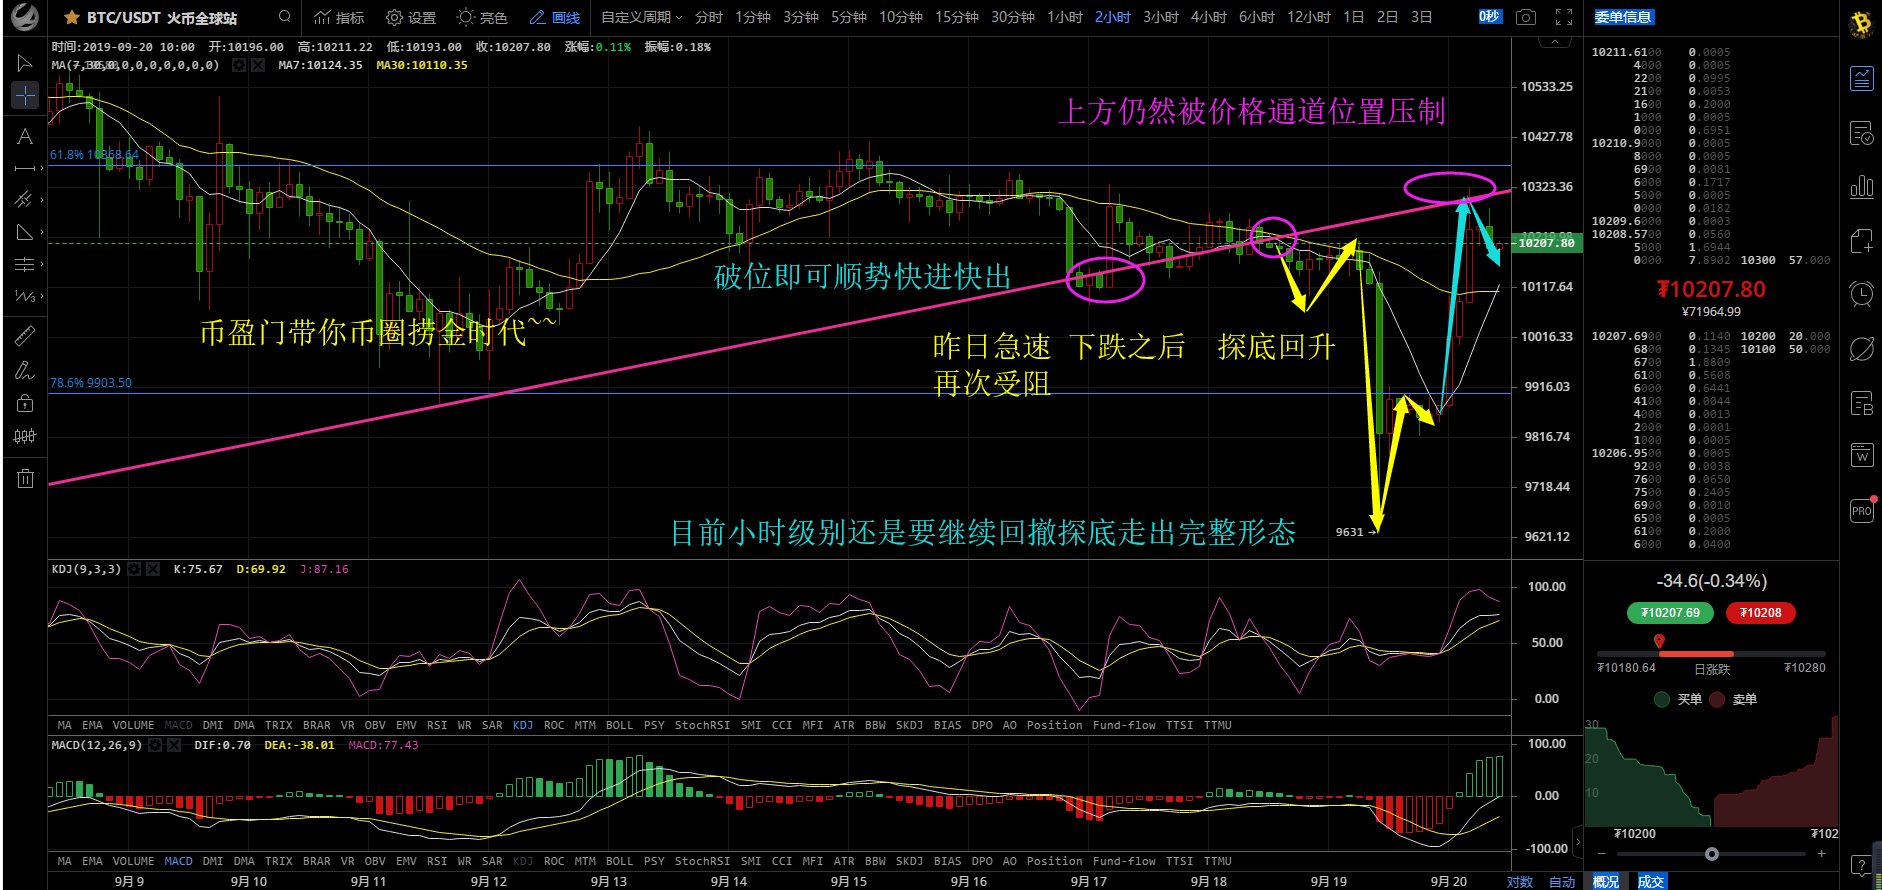Screen dimensions: 1882x890
Task: Open the line chart panel icon in right sidebar
Action: tap(1861, 78)
